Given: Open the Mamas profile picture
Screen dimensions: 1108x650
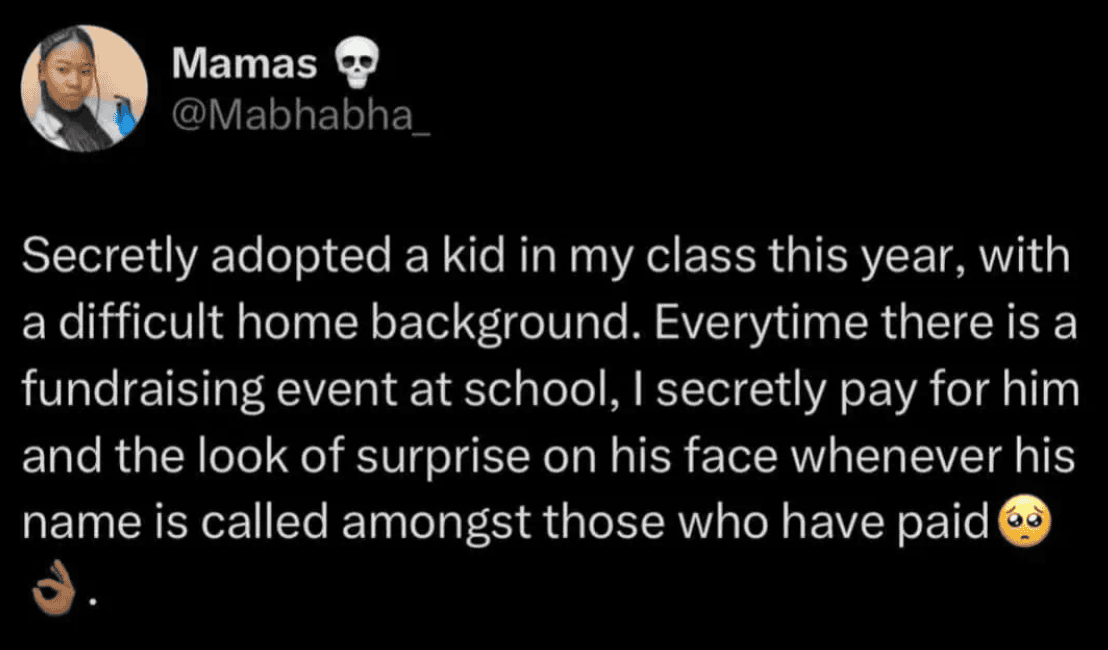Looking at the screenshot, I should (x=84, y=88).
